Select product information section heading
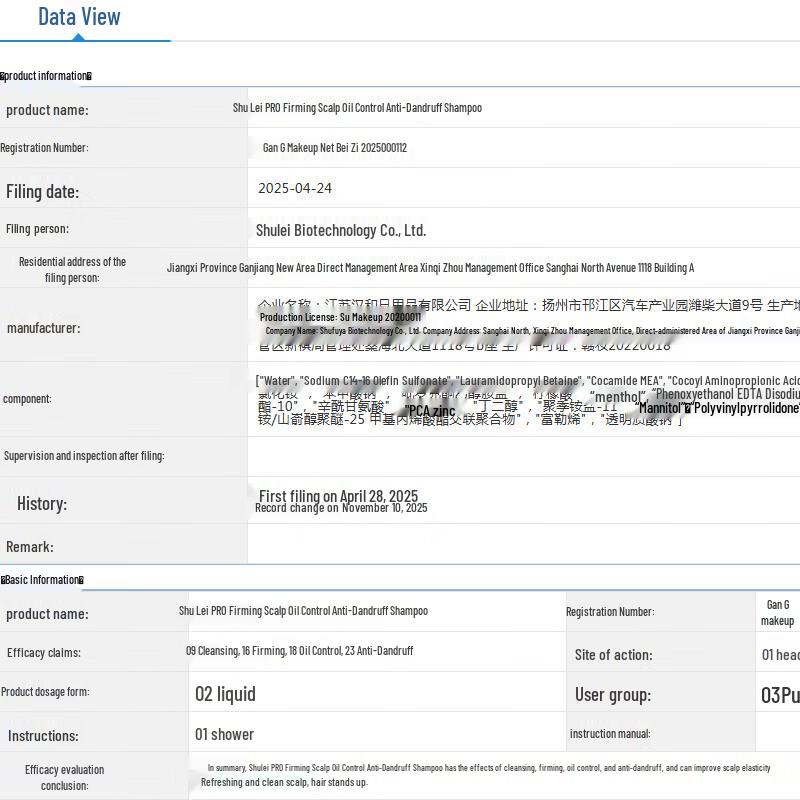800x800 pixels. [46, 76]
